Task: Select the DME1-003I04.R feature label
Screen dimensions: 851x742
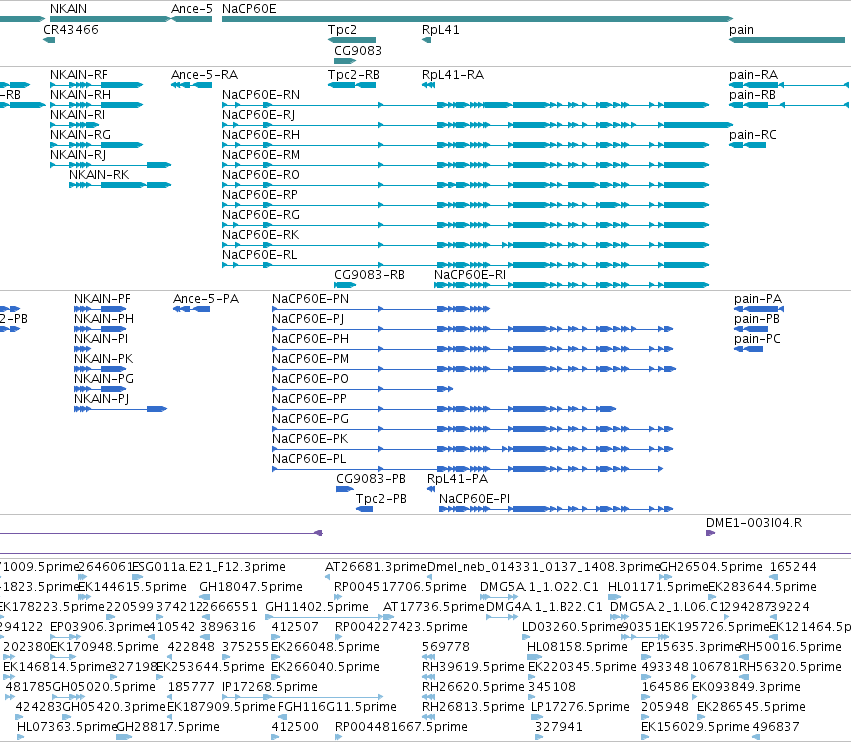Action: point(754,523)
